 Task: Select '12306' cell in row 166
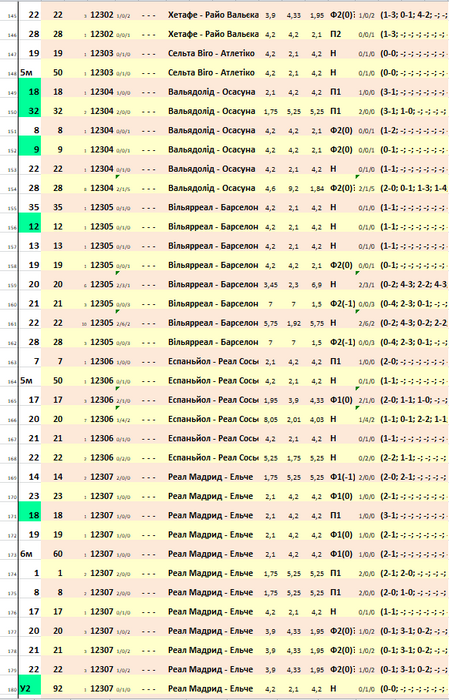102,419
